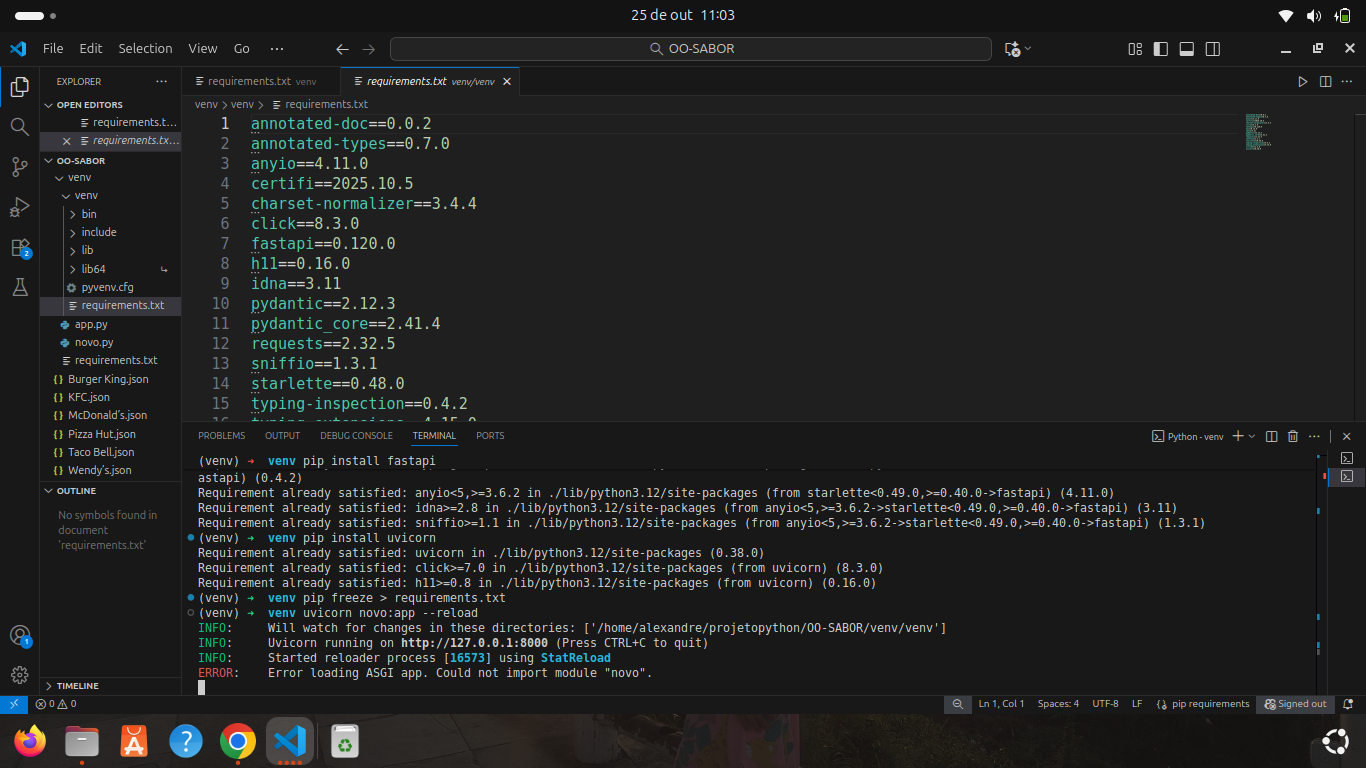Viewport: 1366px width, 768px height.
Task: Expand the Timeline section
Action: (77, 686)
